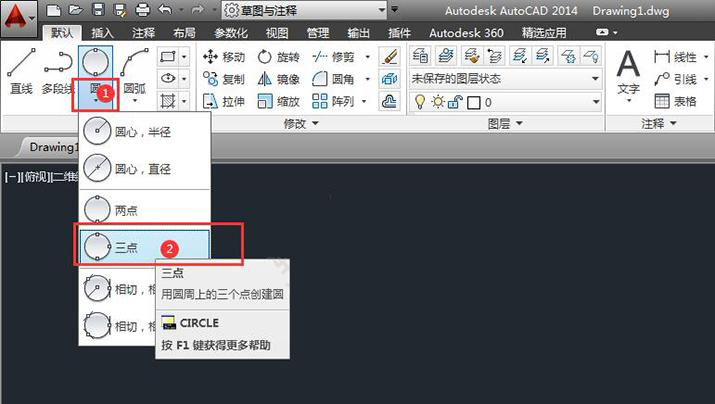Viewport: 715px width, 404px height.
Task: Switch to the Insert (插入) ribbon tab
Action: [x=102, y=33]
